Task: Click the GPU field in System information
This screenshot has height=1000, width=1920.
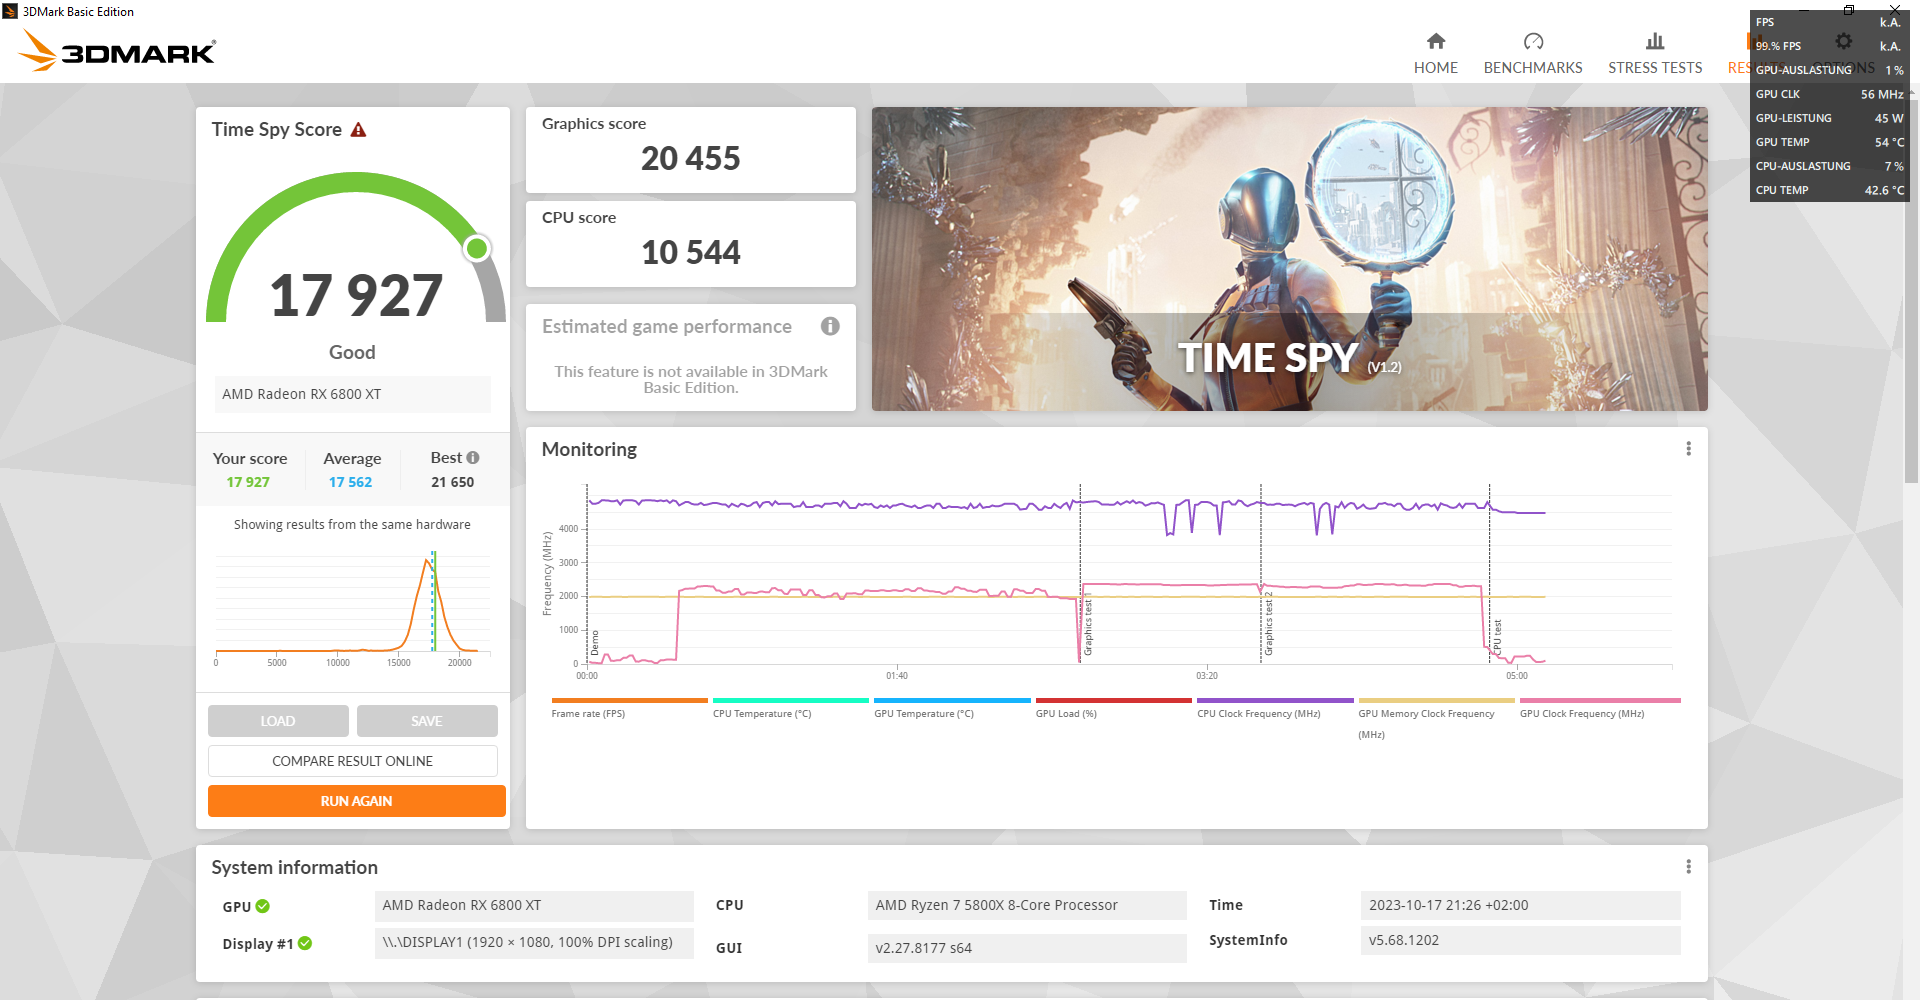Action: (x=534, y=906)
